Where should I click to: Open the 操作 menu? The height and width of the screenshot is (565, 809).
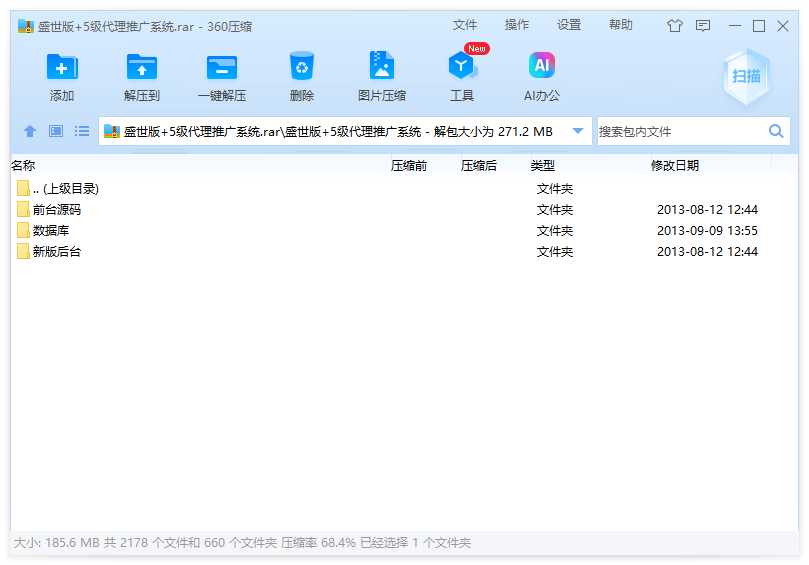pos(516,25)
